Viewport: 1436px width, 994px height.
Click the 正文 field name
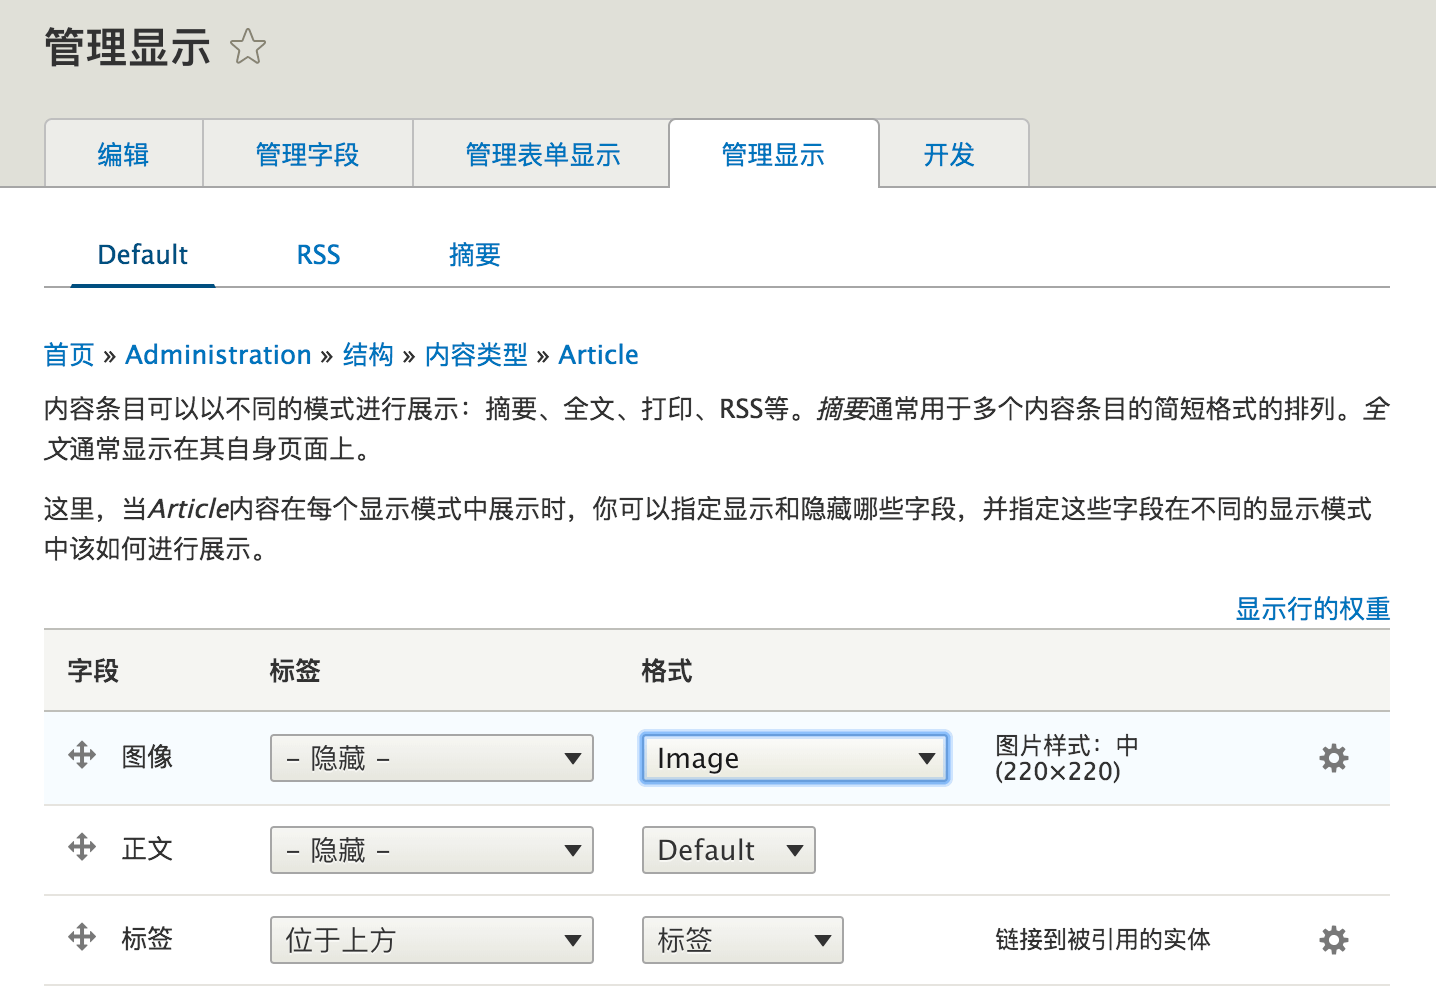(x=147, y=849)
